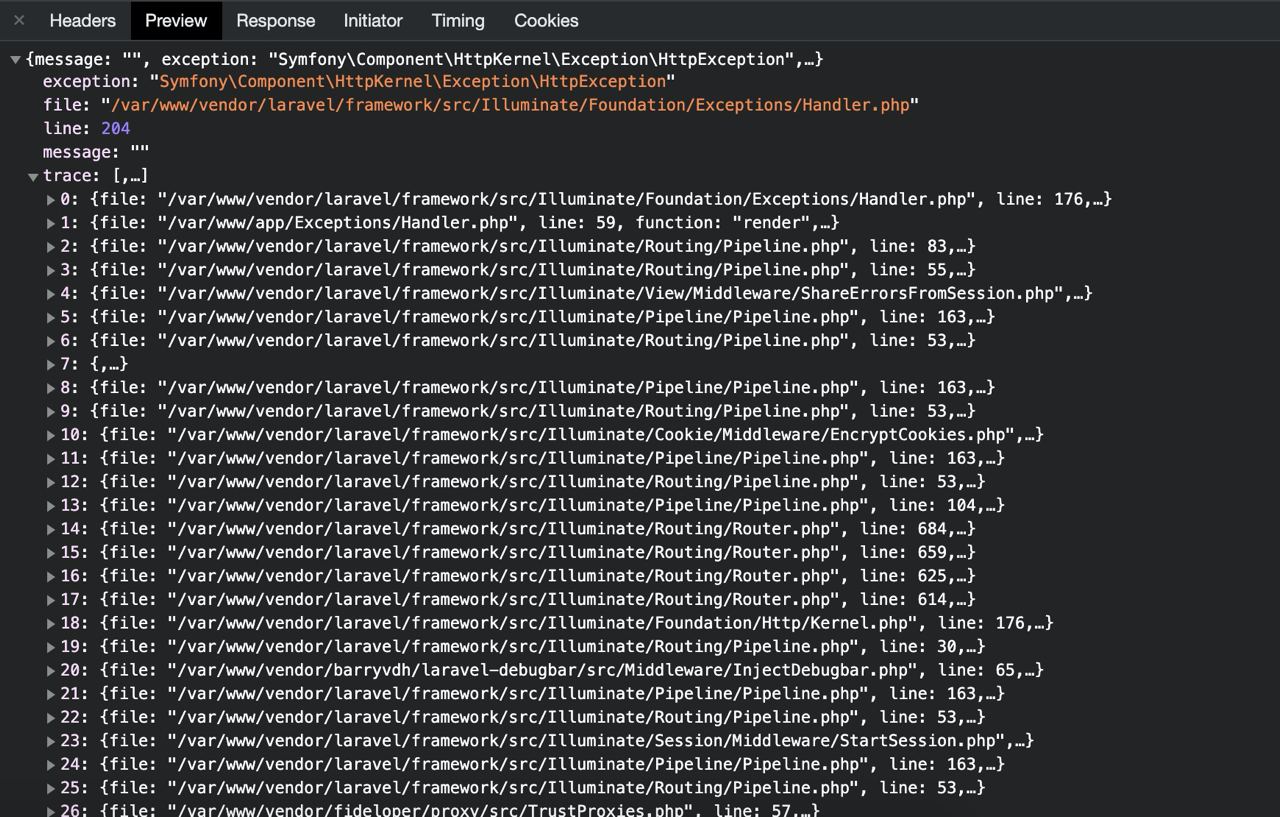Click the empty message value
Image resolution: width=1280 pixels, height=817 pixels.
click(x=140, y=152)
